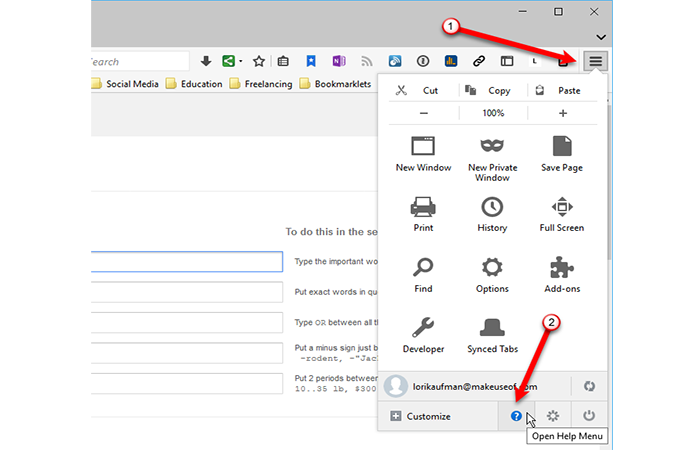
Task: Click the input field beside 'Type OR between'
Action: pos(187,322)
